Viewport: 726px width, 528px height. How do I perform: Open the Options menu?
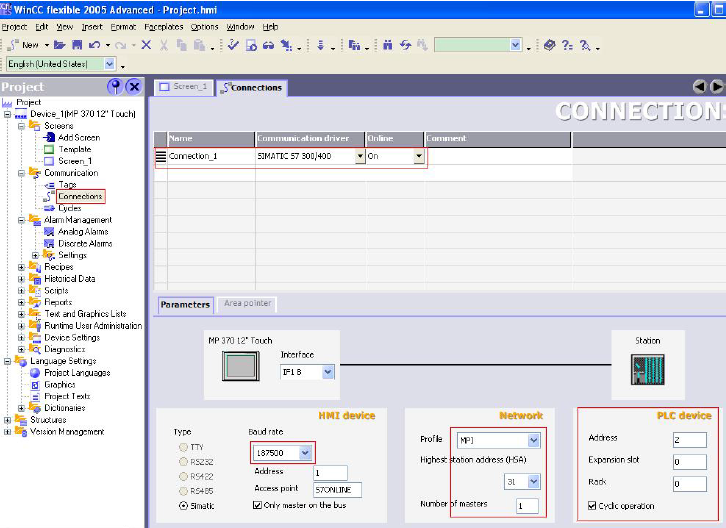click(204, 27)
